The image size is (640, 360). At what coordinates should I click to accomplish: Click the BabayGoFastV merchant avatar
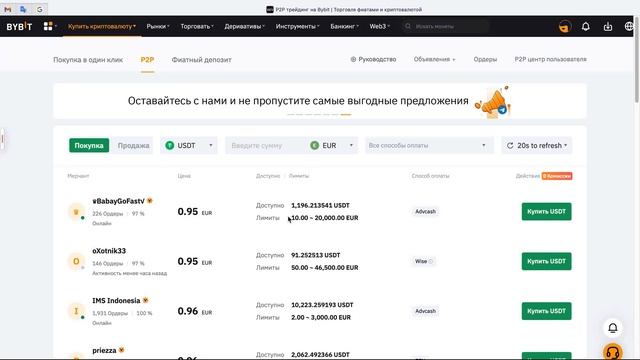point(76,211)
